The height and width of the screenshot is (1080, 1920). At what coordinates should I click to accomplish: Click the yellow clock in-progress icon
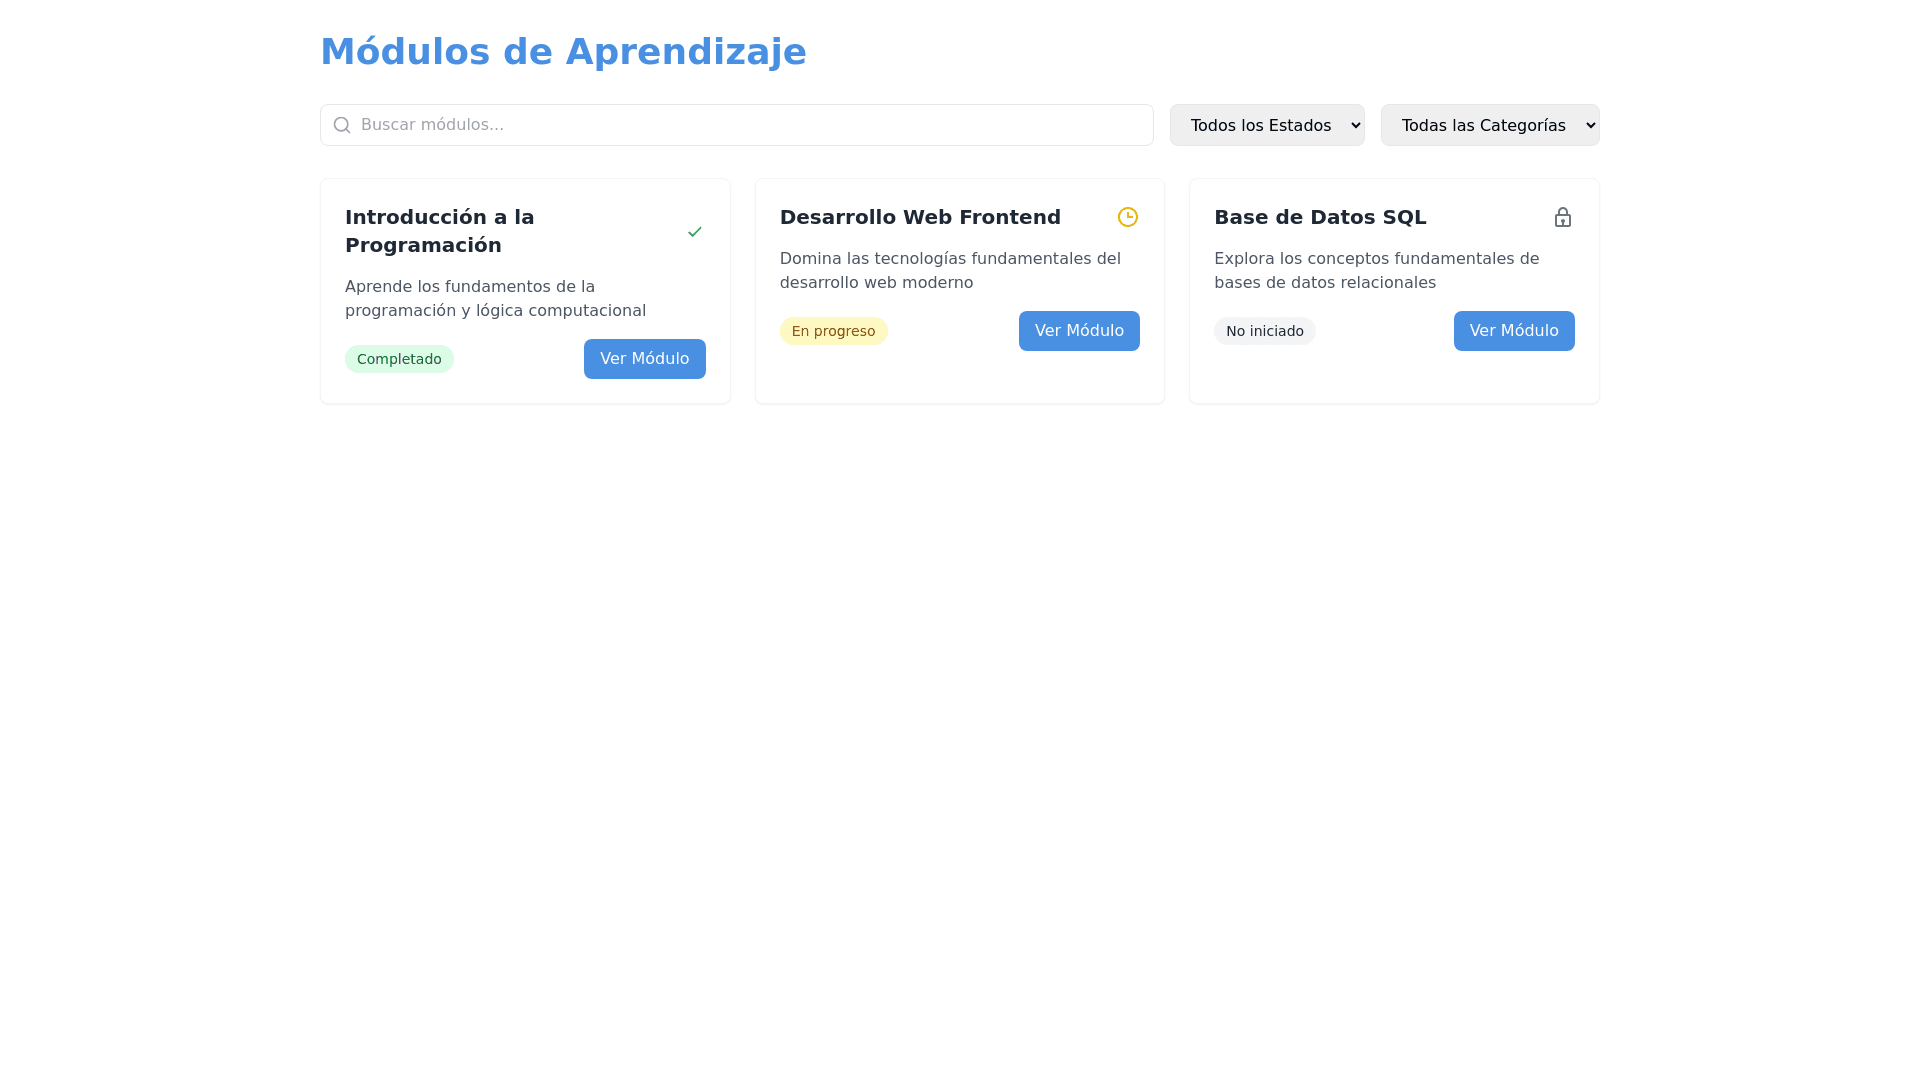1127,217
